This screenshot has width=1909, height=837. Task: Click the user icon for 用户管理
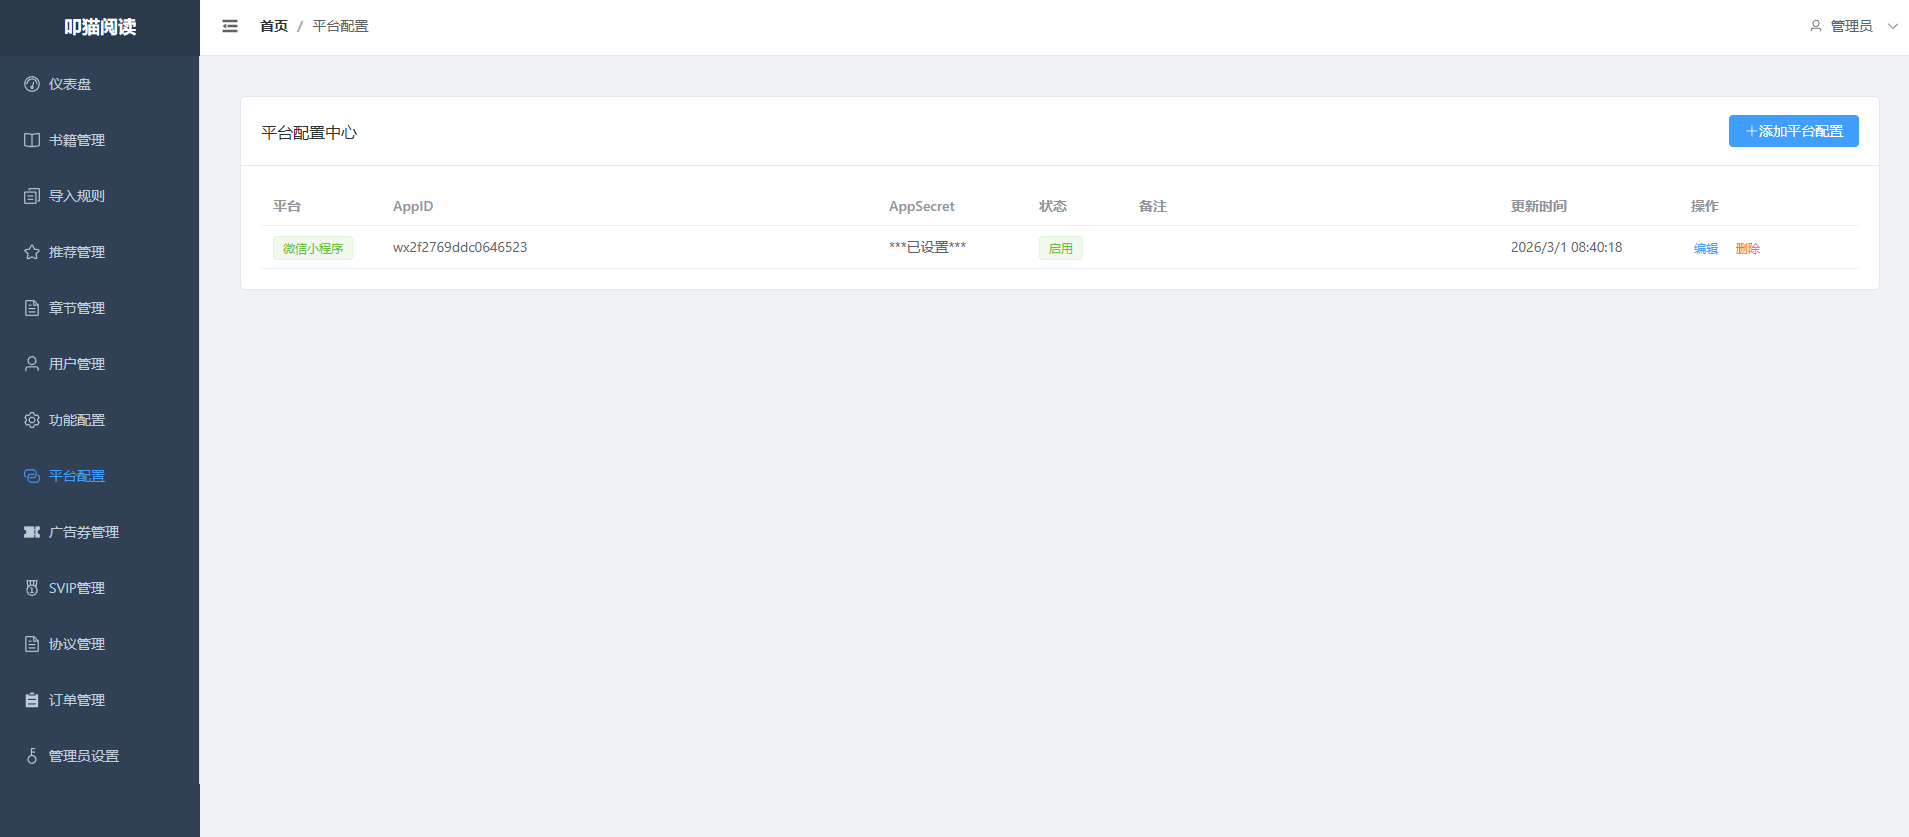click(32, 364)
